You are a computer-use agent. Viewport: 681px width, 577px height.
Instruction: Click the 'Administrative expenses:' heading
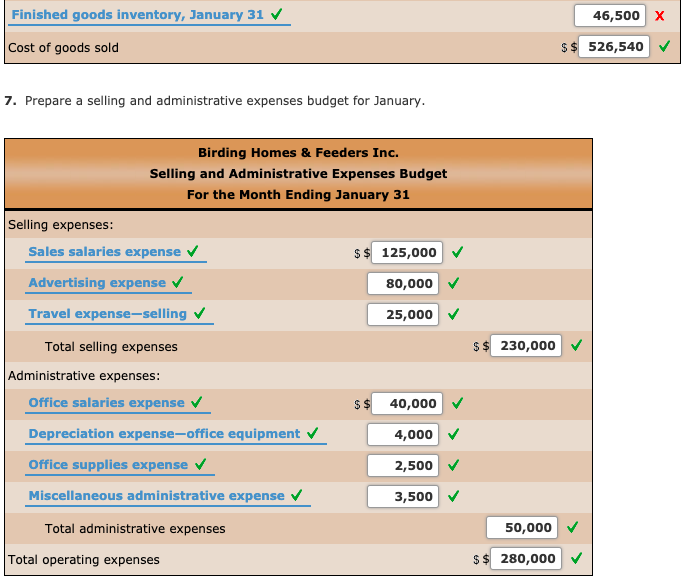point(84,376)
